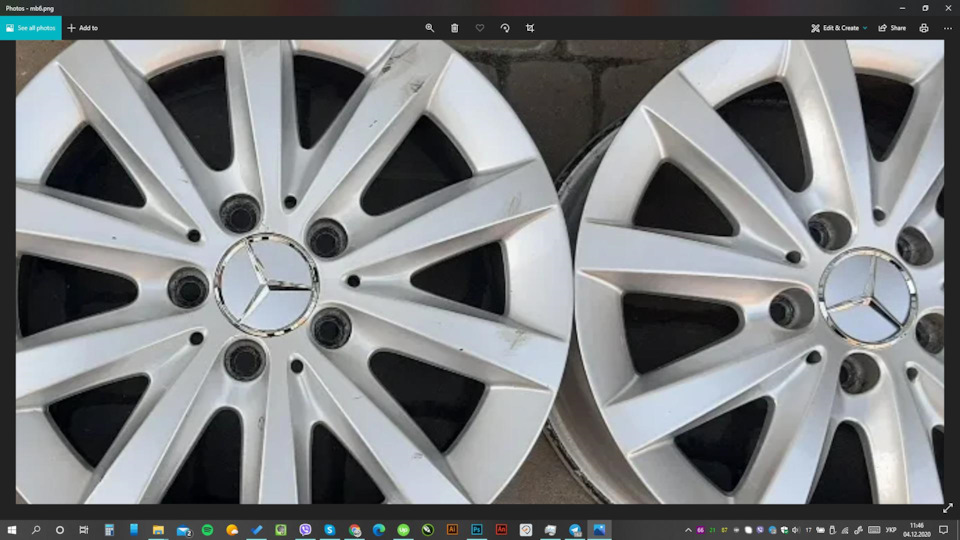Open Google Chrome from the taskbar
Image resolution: width=960 pixels, height=540 pixels.
(x=354, y=530)
